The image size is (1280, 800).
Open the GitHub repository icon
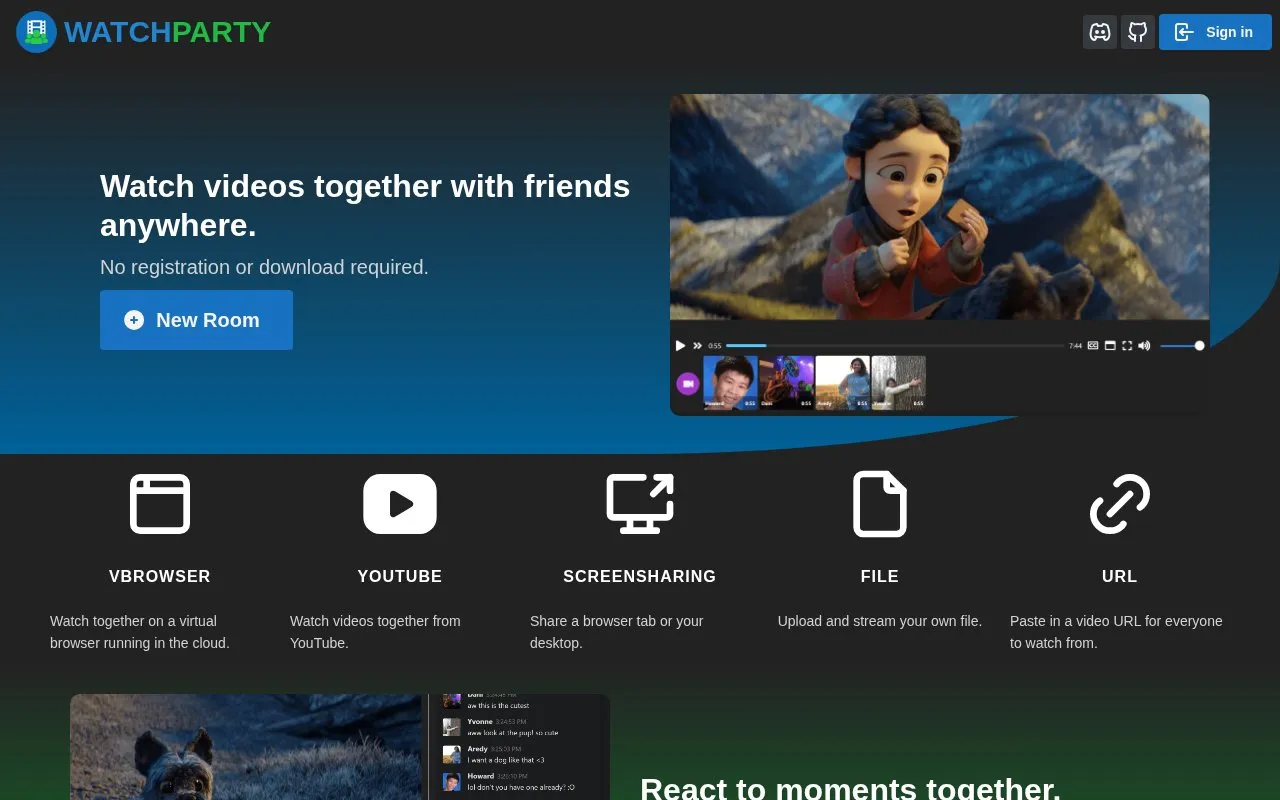click(1138, 32)
